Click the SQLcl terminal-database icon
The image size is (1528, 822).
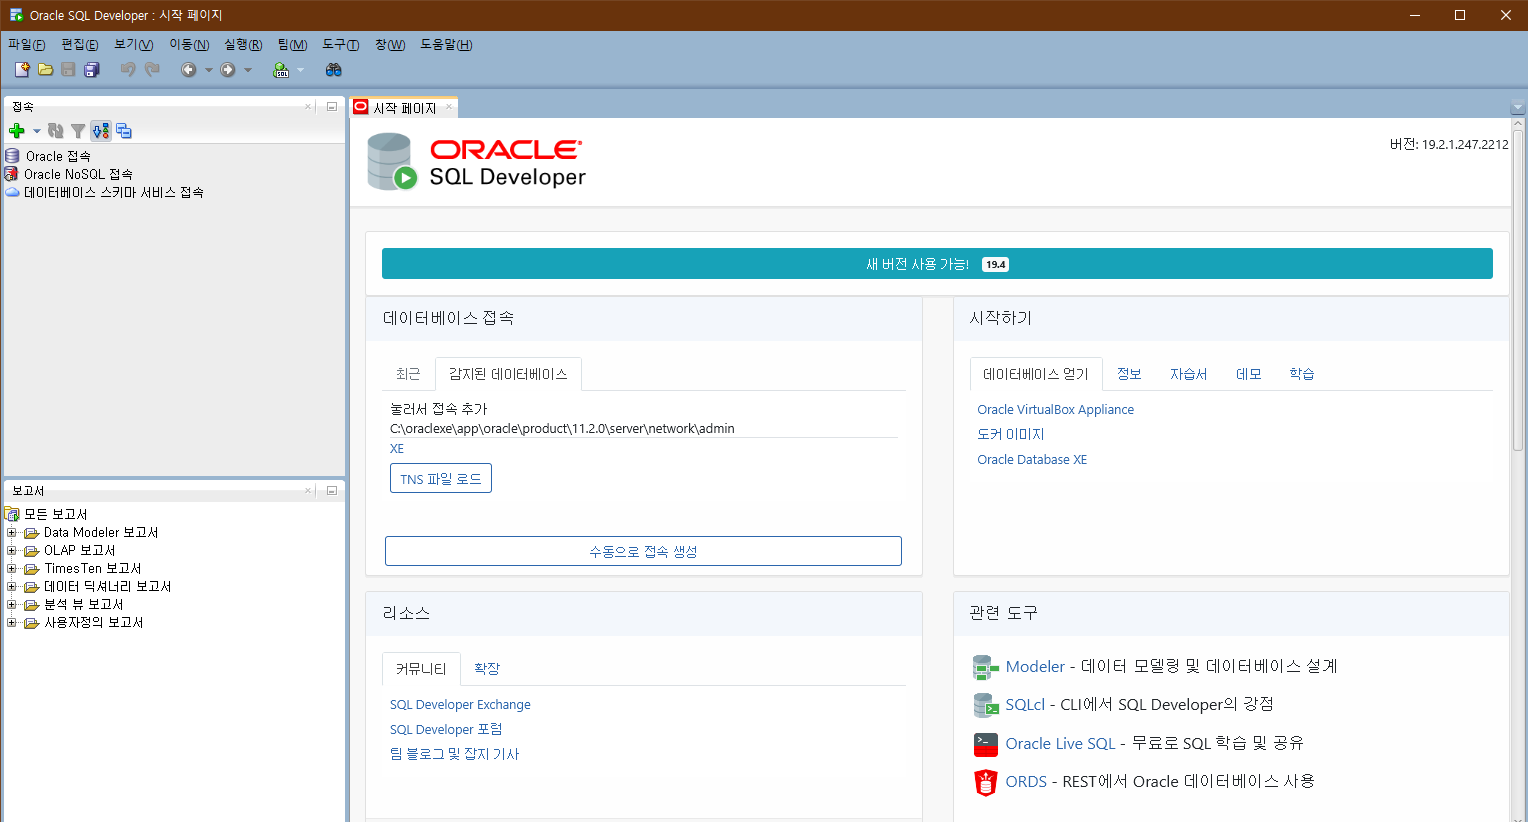pos(986,705)
